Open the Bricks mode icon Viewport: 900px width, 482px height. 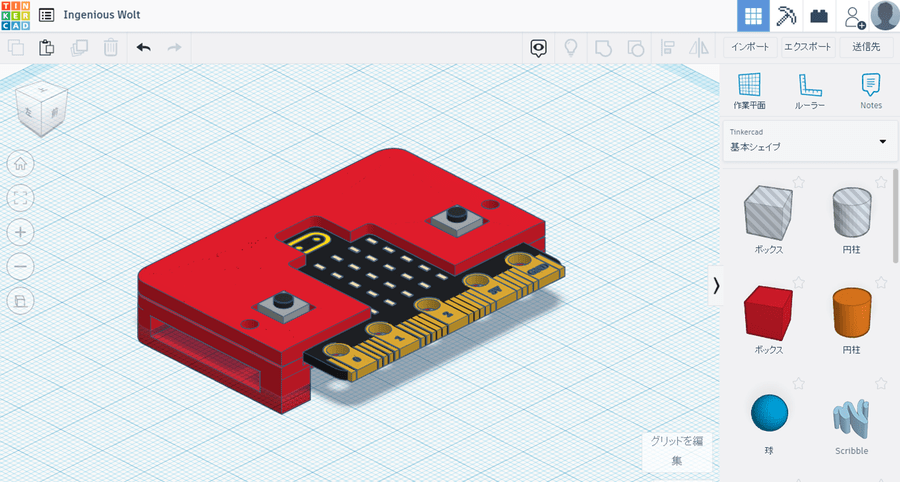pos(818,16)
